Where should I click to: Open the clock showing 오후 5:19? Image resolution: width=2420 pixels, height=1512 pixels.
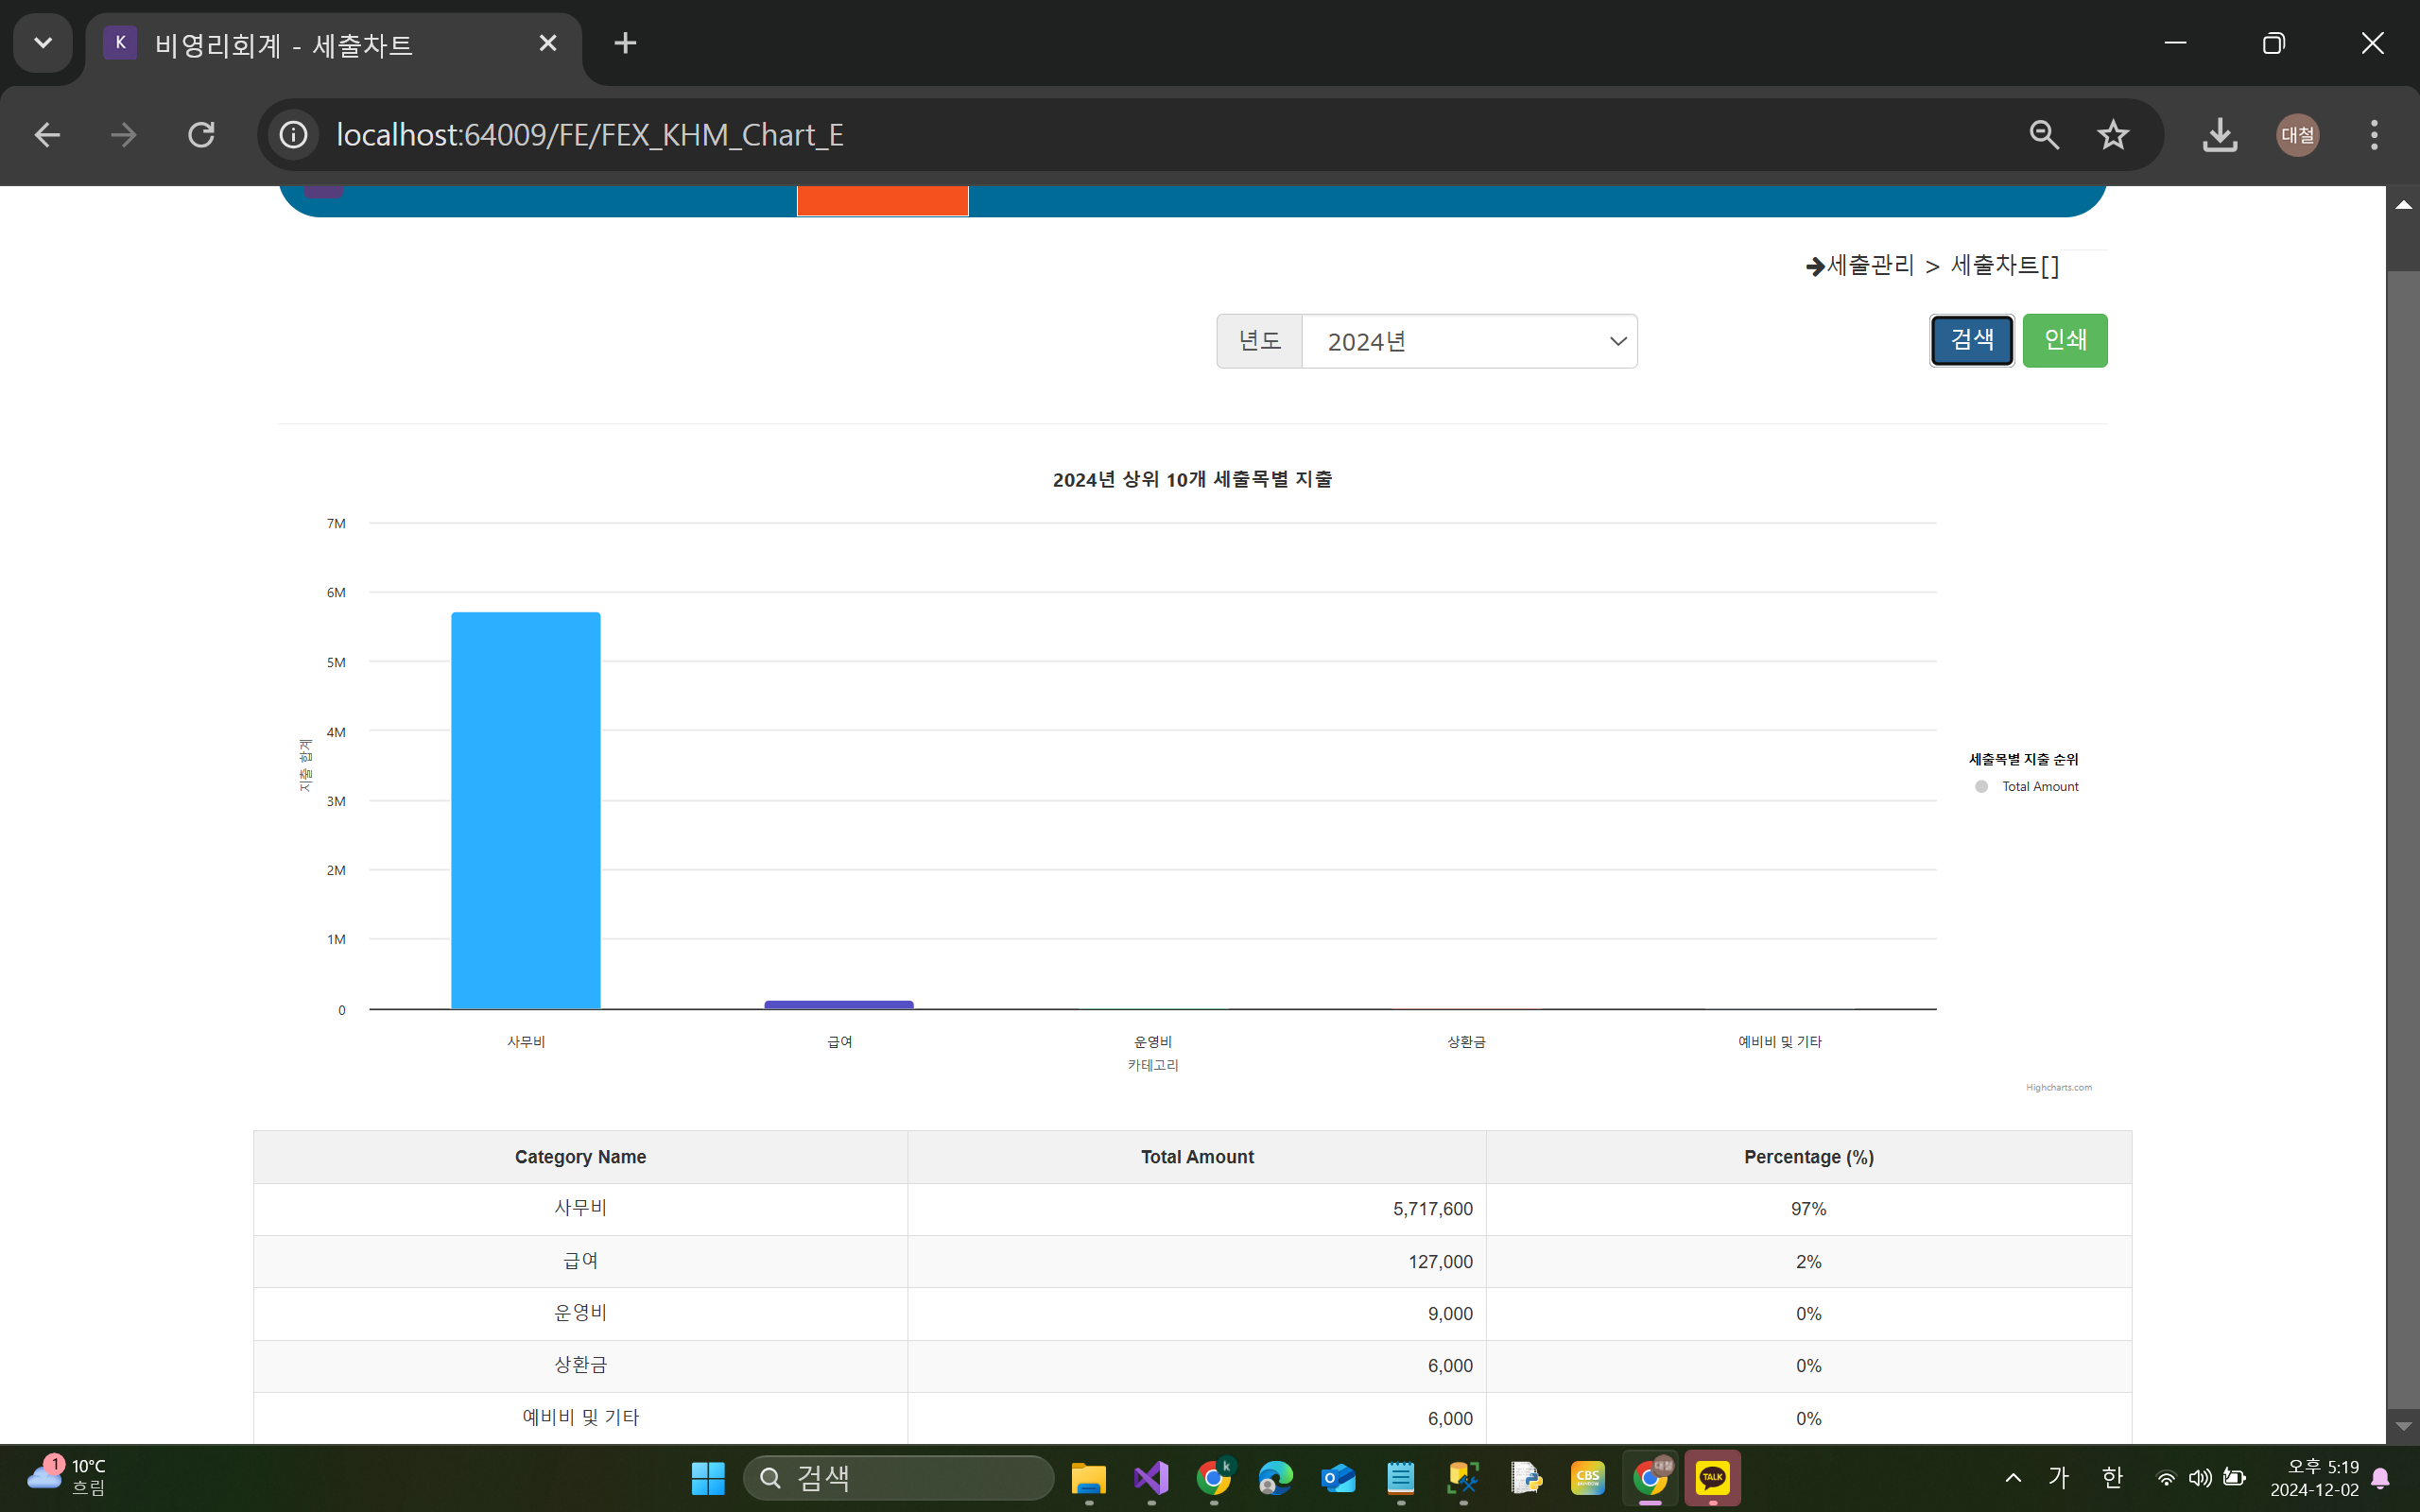coord(2314,1478)
